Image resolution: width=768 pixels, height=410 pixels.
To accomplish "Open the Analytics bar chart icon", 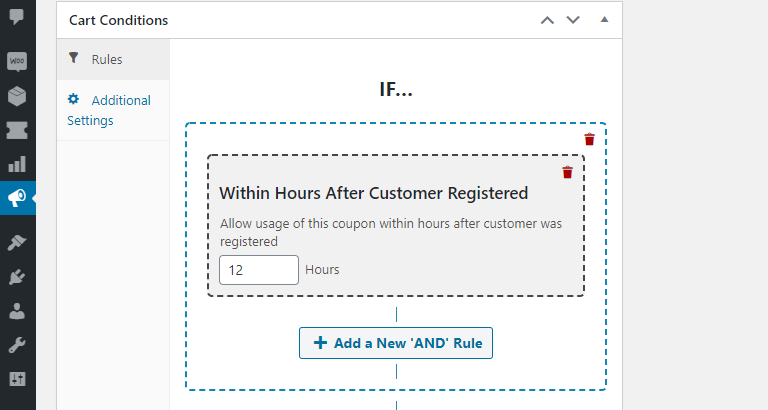I will [17, 164].
